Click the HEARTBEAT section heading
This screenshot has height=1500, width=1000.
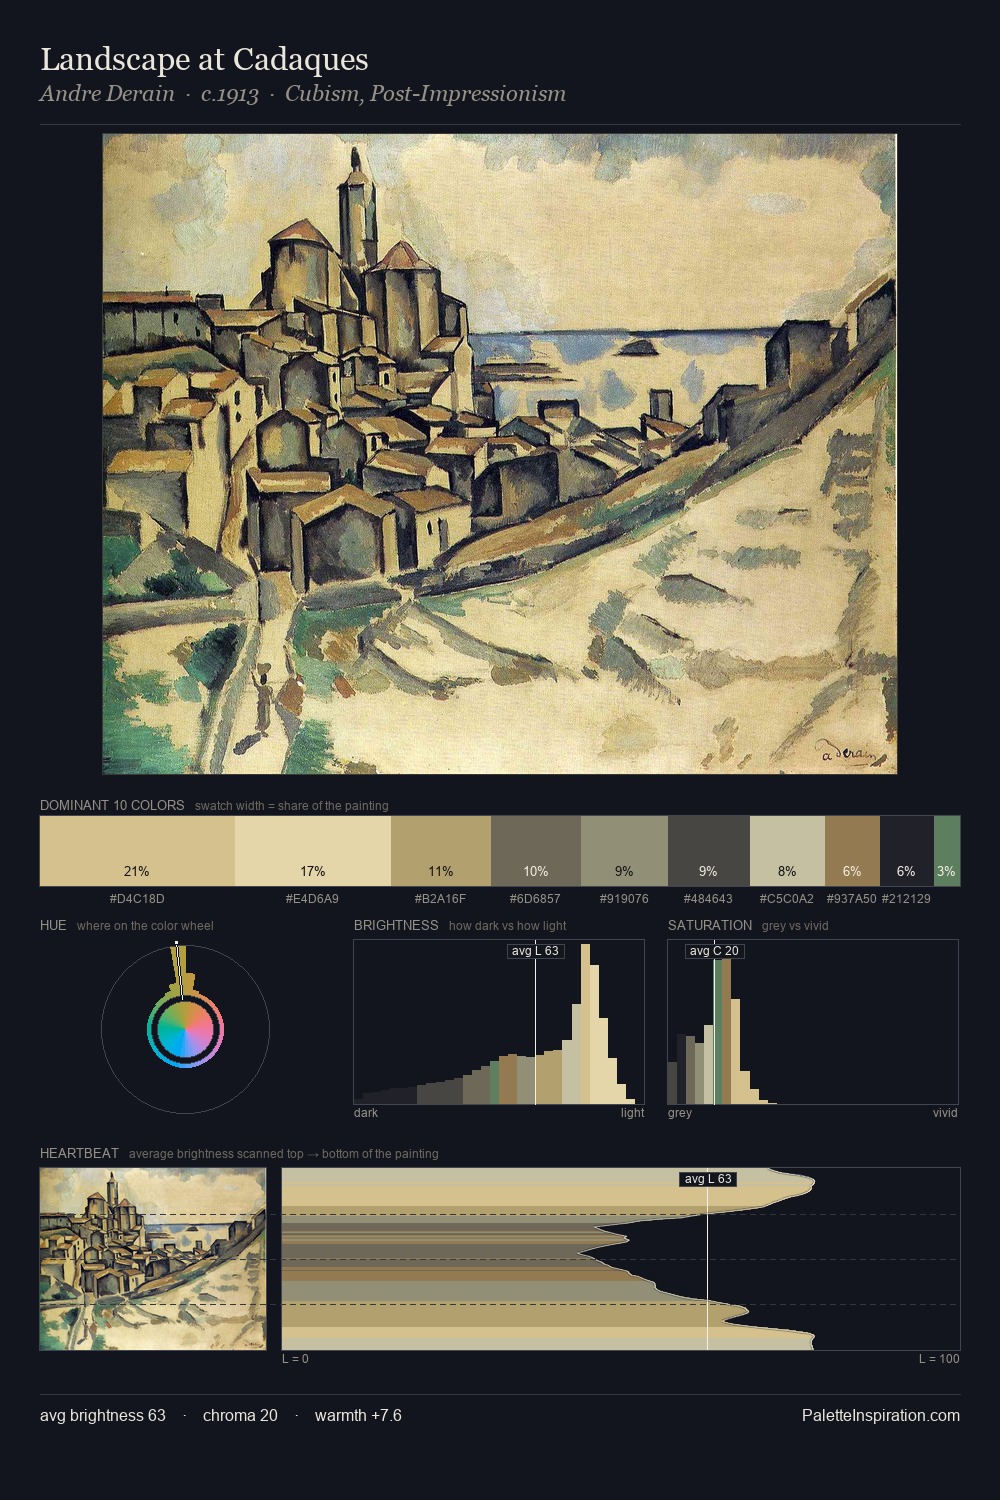click(x=79, y=1153)
